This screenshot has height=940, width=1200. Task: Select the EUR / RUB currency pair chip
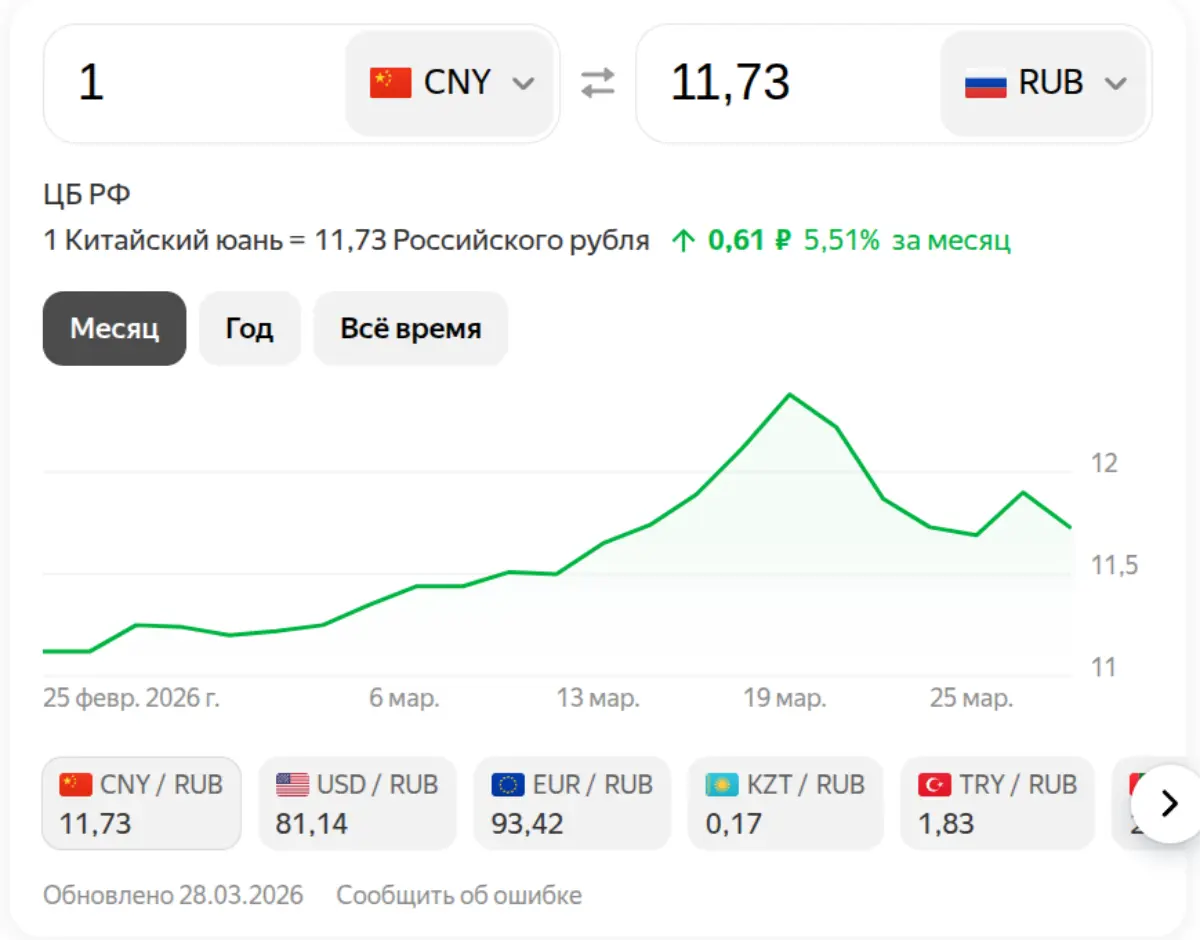(572, 803)
